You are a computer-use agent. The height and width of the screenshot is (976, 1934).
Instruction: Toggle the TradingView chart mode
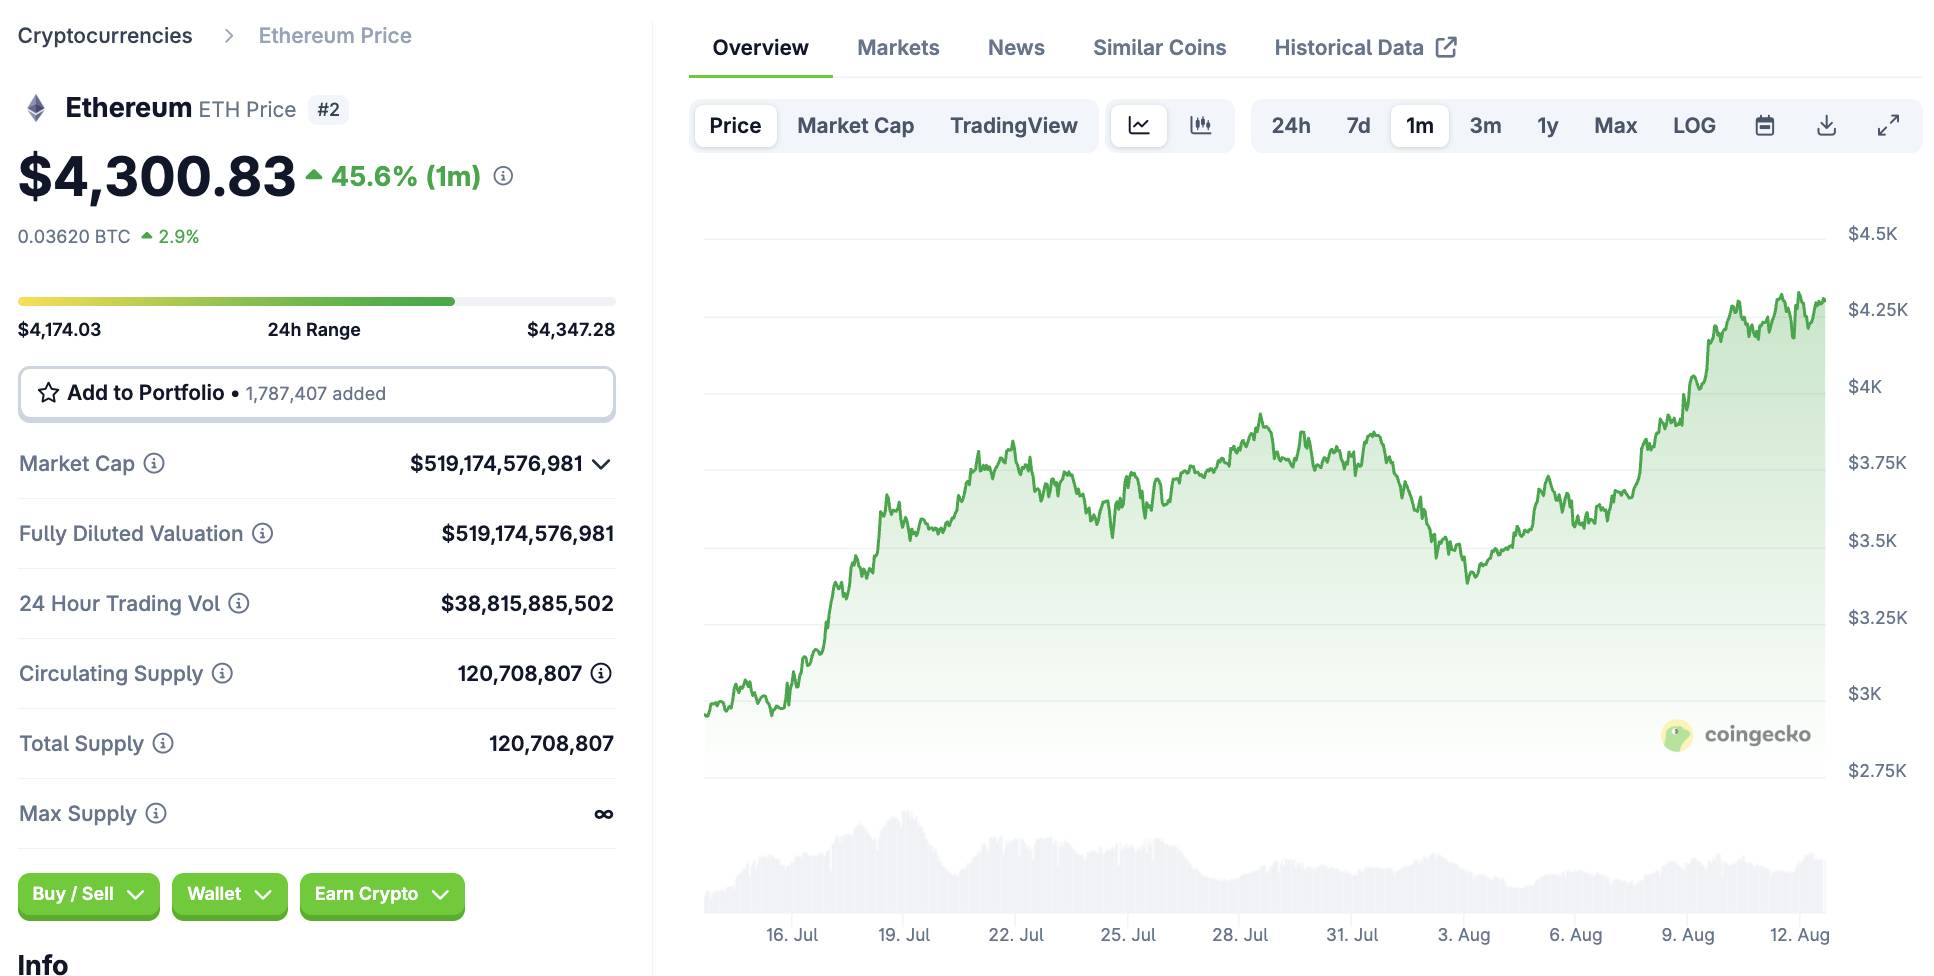[1013, 126]
